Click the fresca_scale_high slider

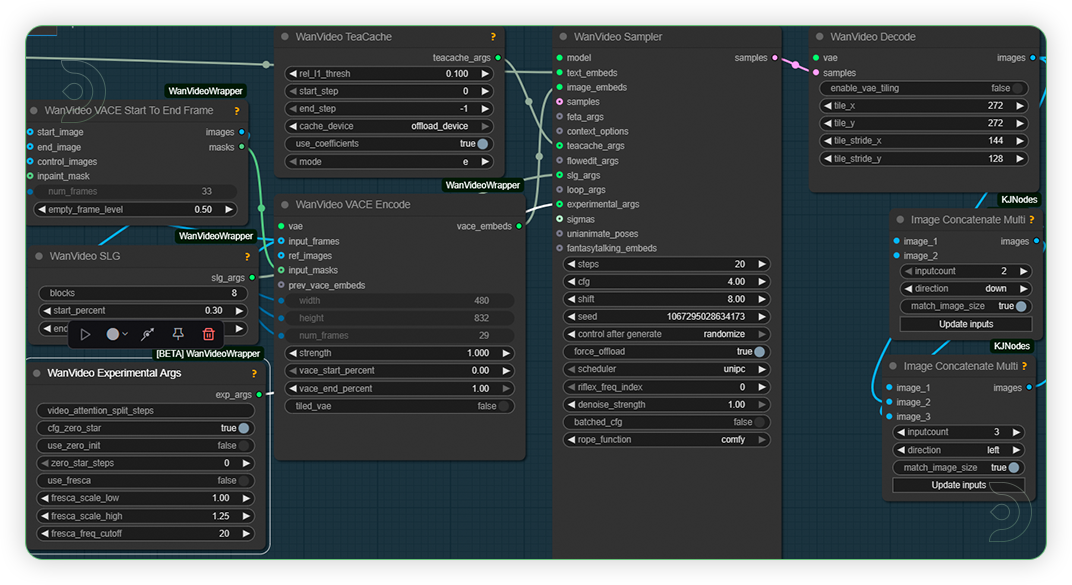point(145,516)
